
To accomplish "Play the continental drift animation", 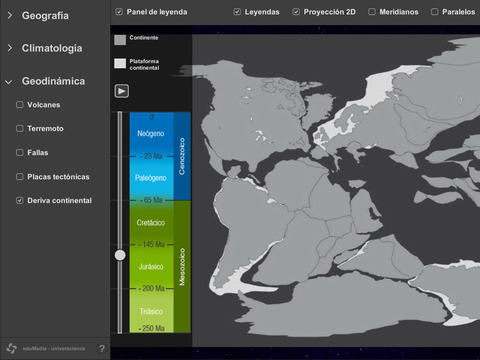I will (x=122, y=91).
